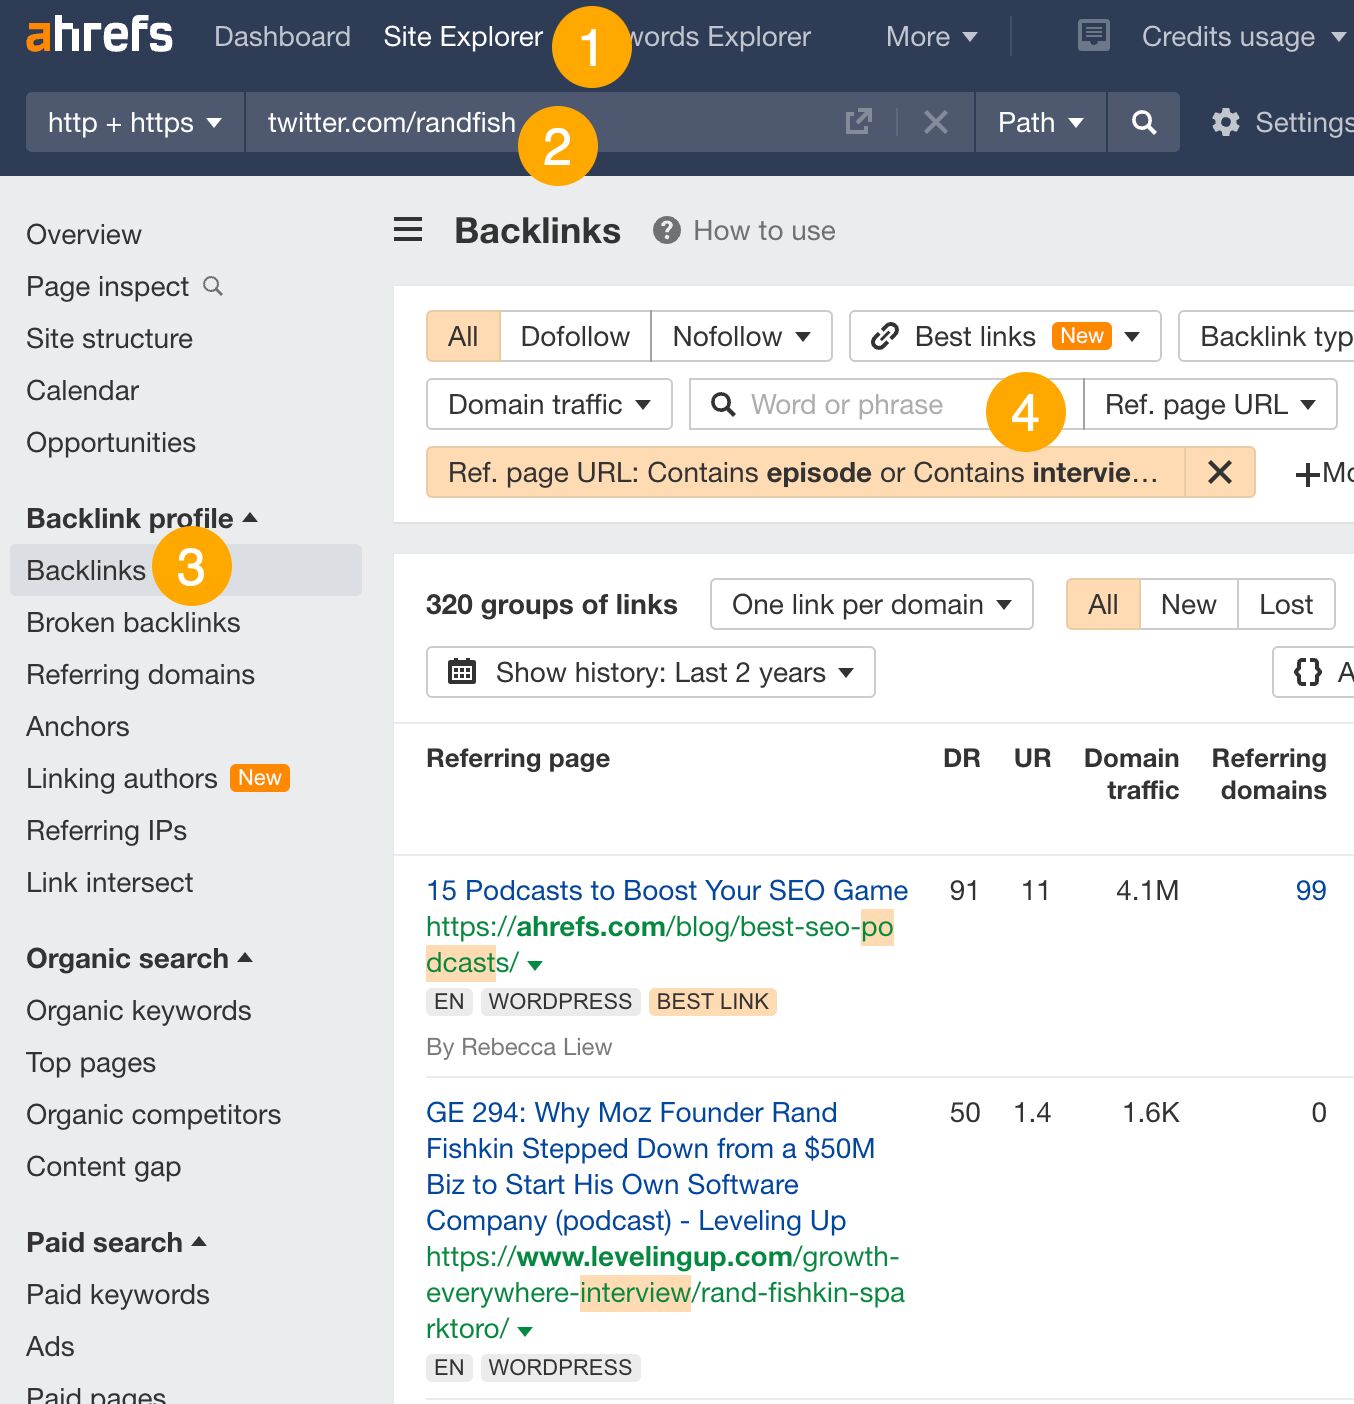Open the Path mode dropdown

click(1040, 123)
